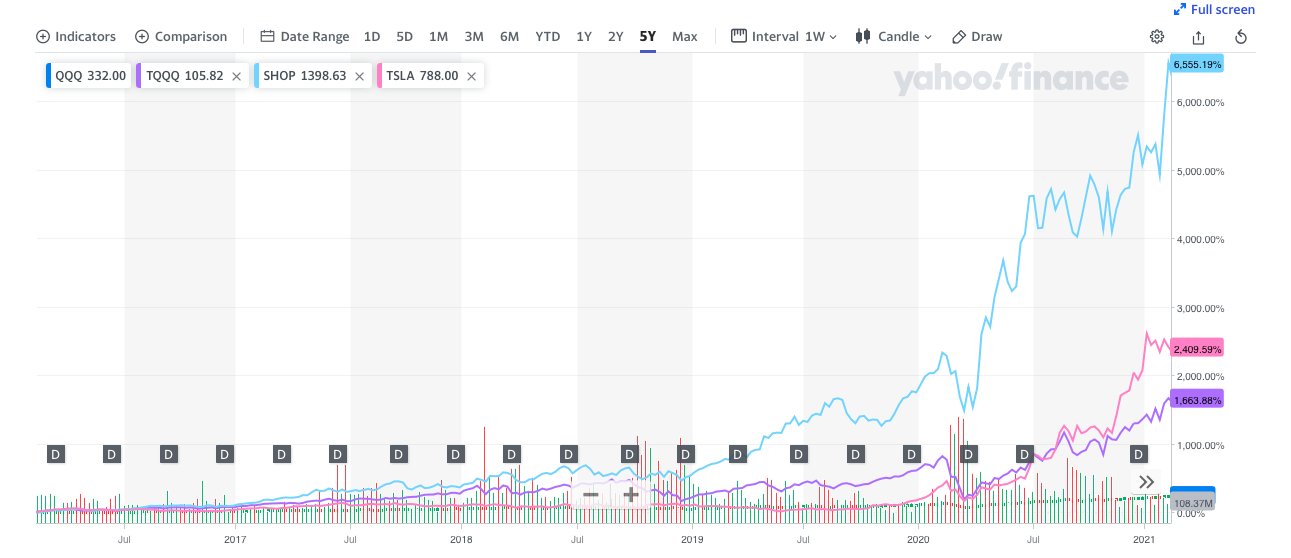Click the 108.37M volume tag
This screenshot has width=1291, height=558.
(x=1192, y=503)
